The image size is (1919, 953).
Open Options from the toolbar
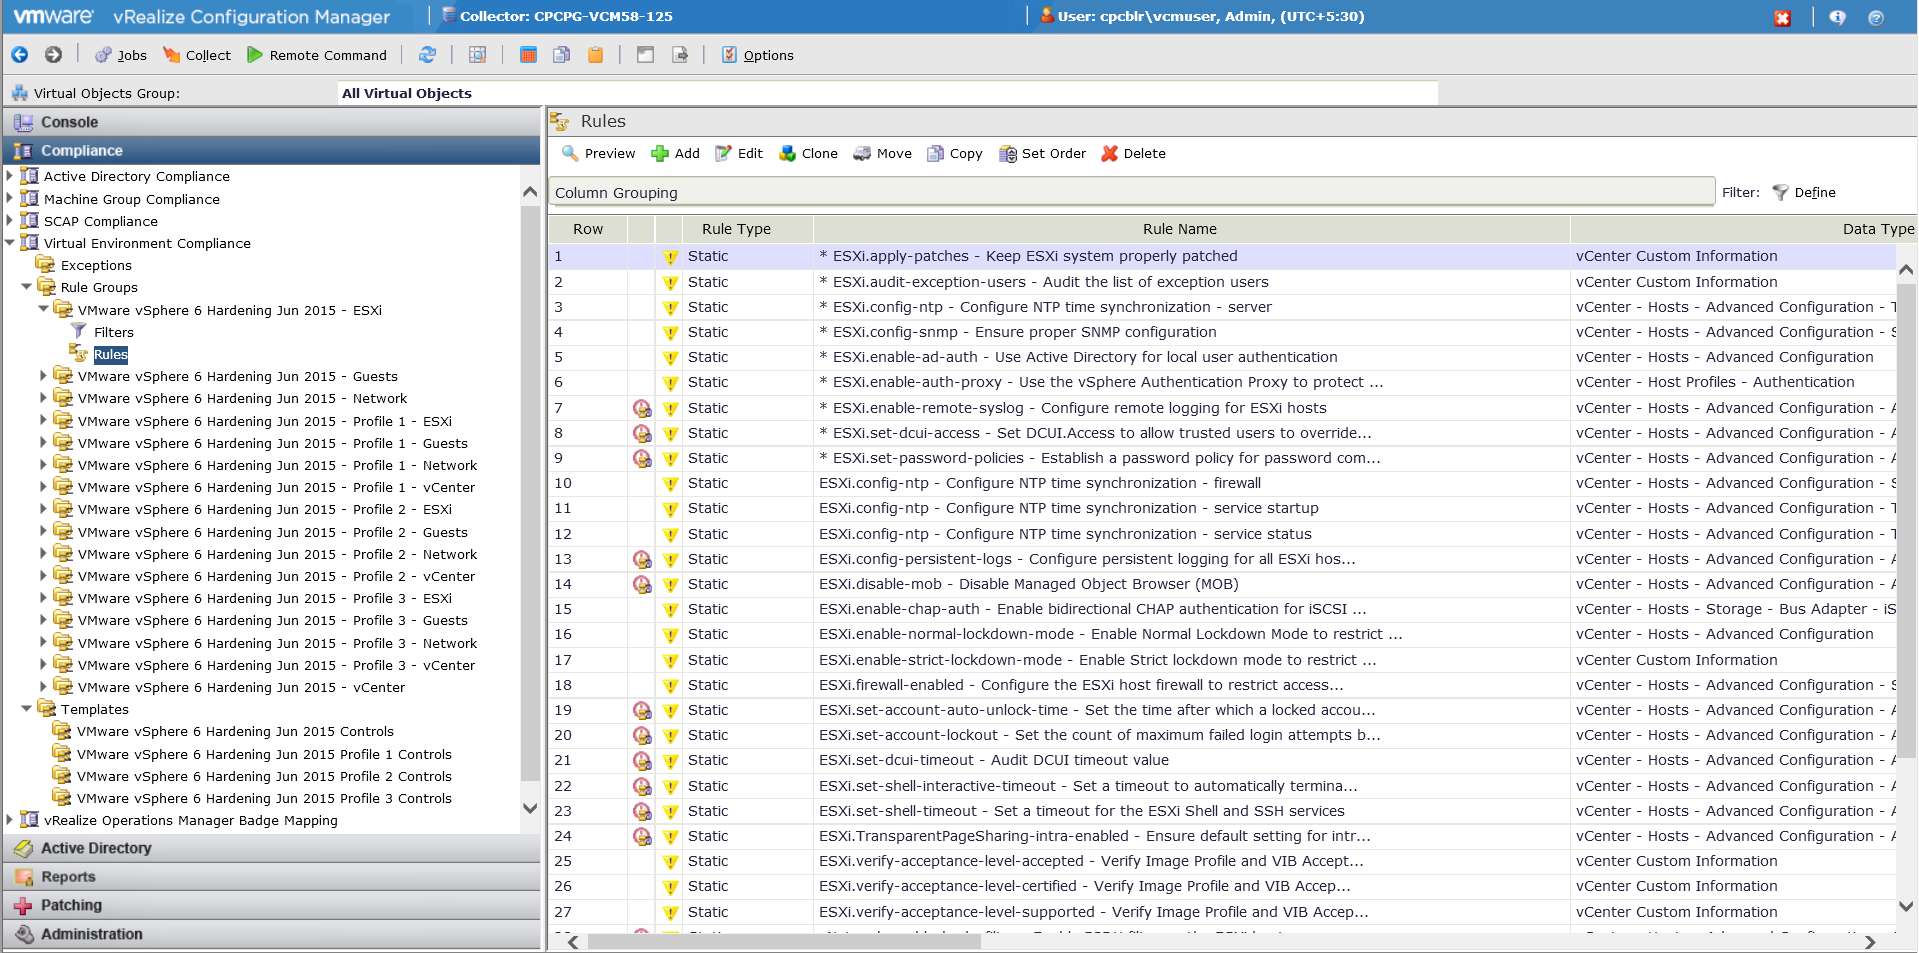(758, 55)
